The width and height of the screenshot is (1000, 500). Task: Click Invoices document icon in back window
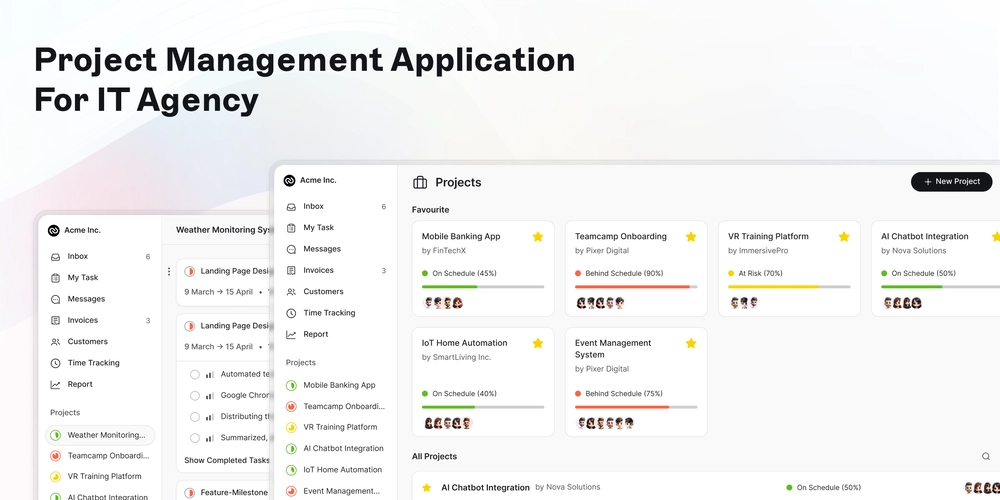pyautogui.click(x=55, y=320)
